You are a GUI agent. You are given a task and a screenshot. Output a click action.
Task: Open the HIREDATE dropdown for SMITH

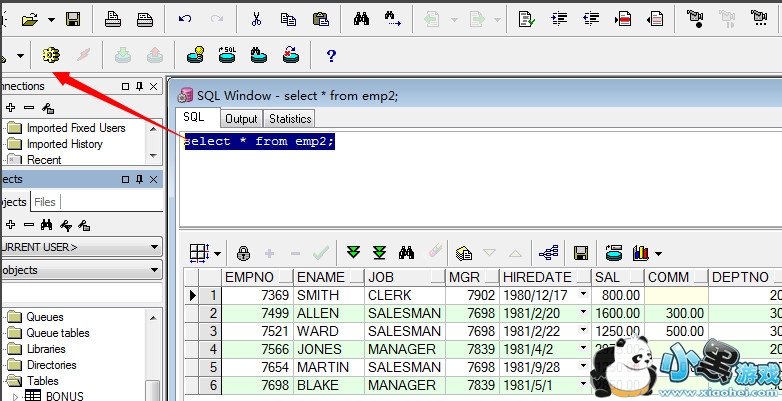(x=583, y=296)
